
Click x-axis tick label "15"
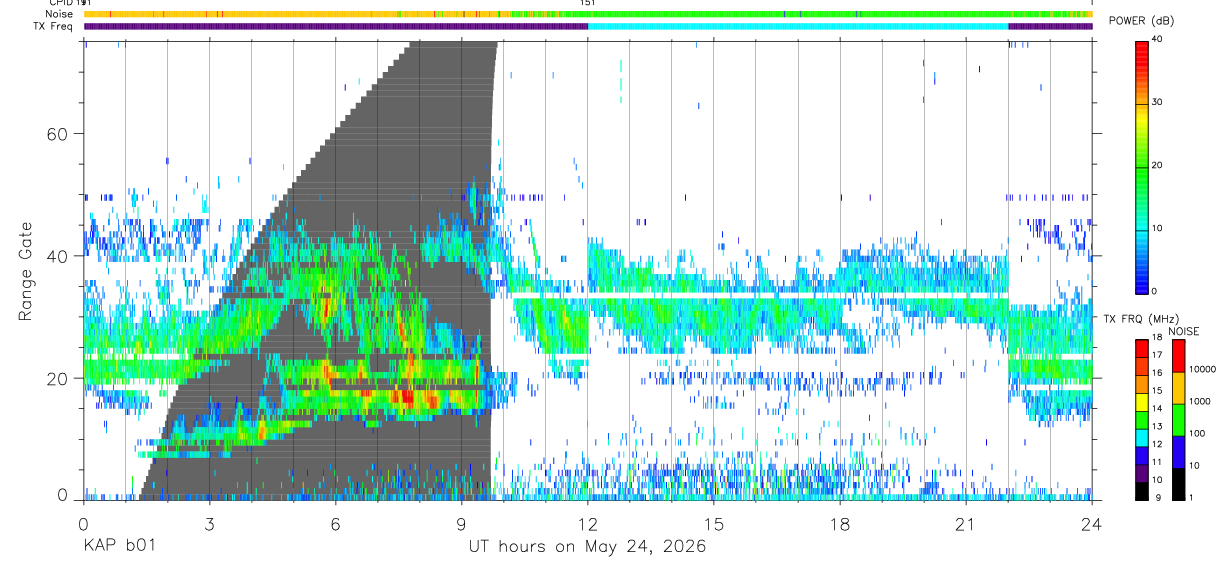tap(714, 524)
